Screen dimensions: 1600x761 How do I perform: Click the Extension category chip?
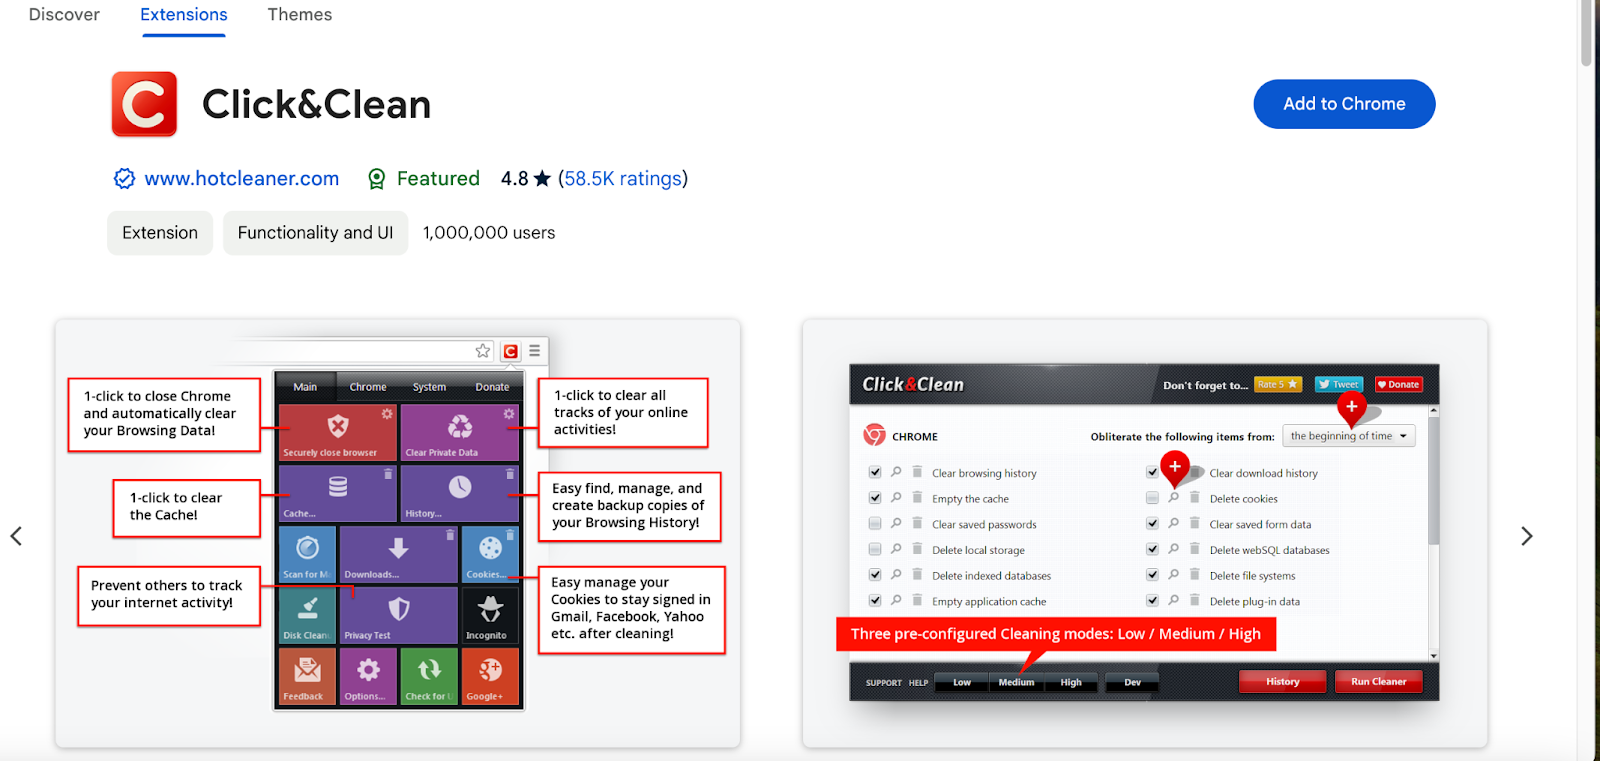(160, 233)
